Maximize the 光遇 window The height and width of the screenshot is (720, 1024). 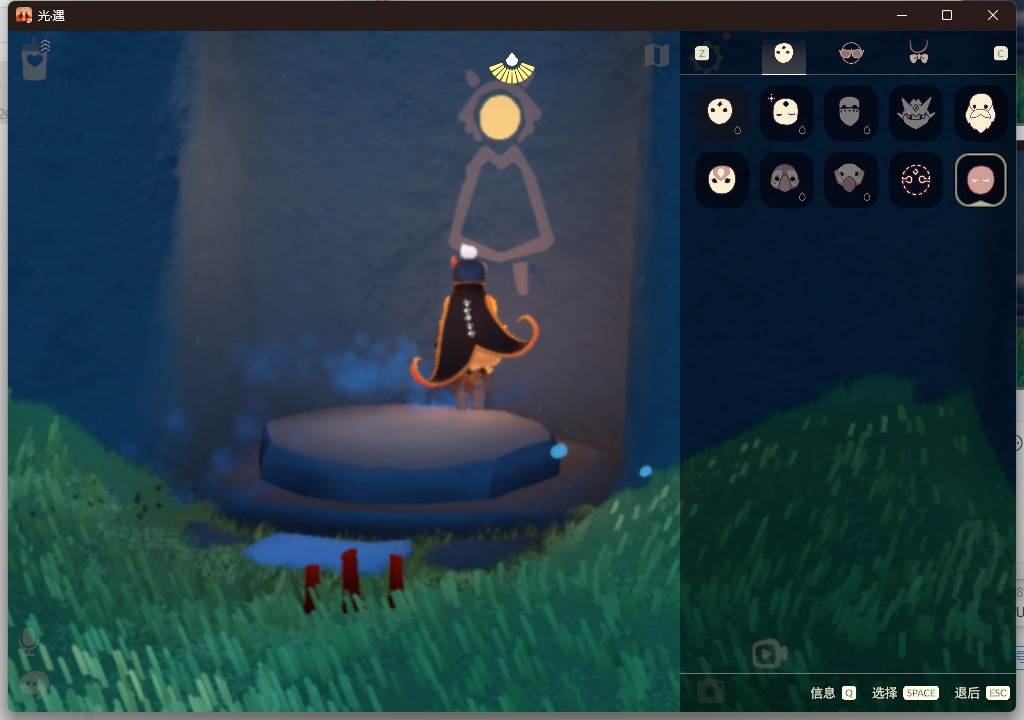(947, 15)
